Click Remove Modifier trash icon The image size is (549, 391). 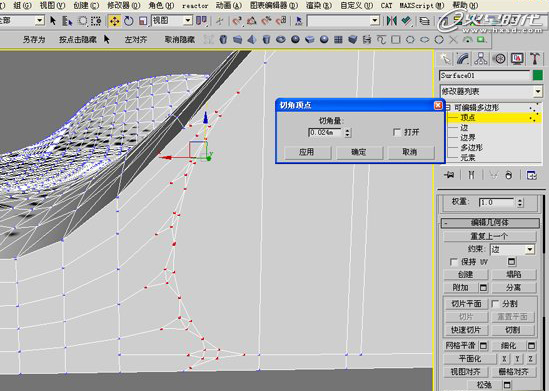tap(508, 175)
